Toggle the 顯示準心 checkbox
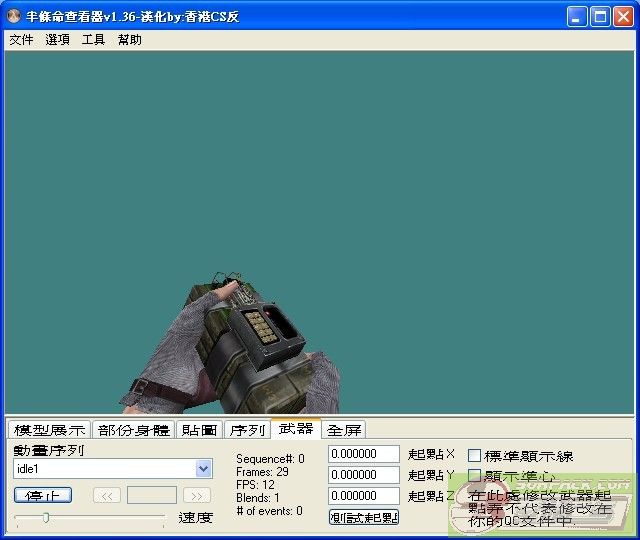This screenshot has height=540, width=640. pyautogui.click(x=475, y=476)
